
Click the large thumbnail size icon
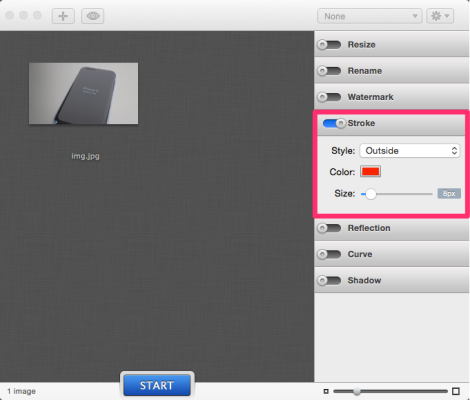[456, 391]
